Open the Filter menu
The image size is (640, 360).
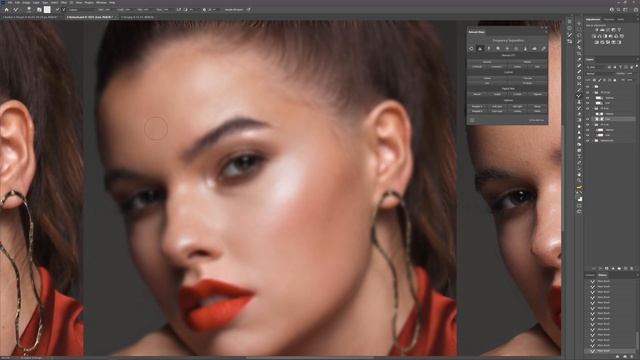[64, 2]
